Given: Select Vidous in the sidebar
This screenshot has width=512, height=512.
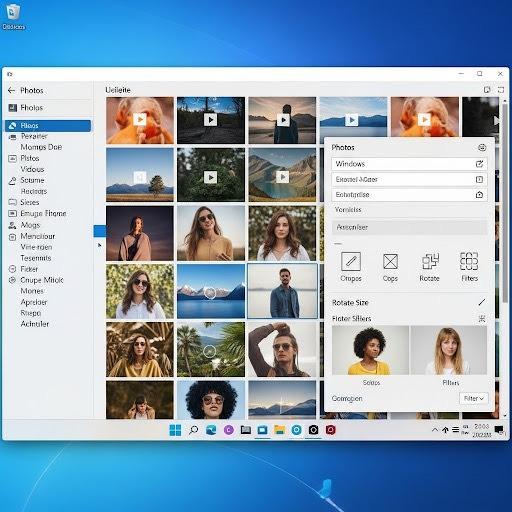Looking at the screenshot, I should click(x=32, y=169).
